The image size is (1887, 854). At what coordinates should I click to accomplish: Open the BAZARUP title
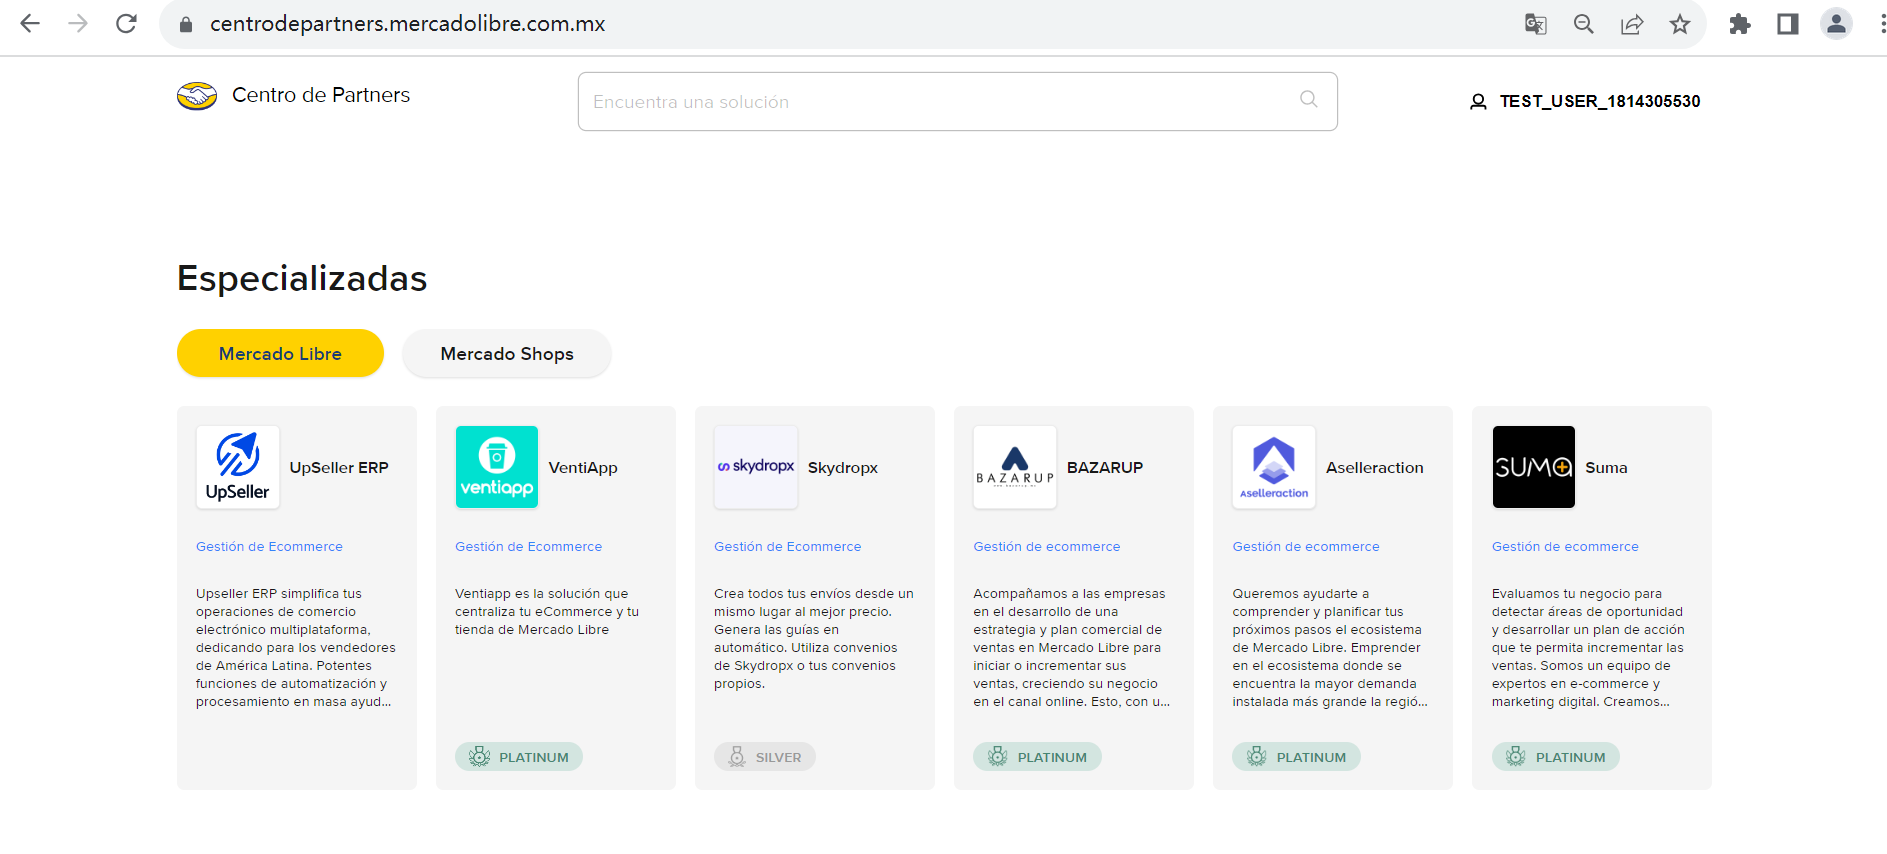(1105, 467)
